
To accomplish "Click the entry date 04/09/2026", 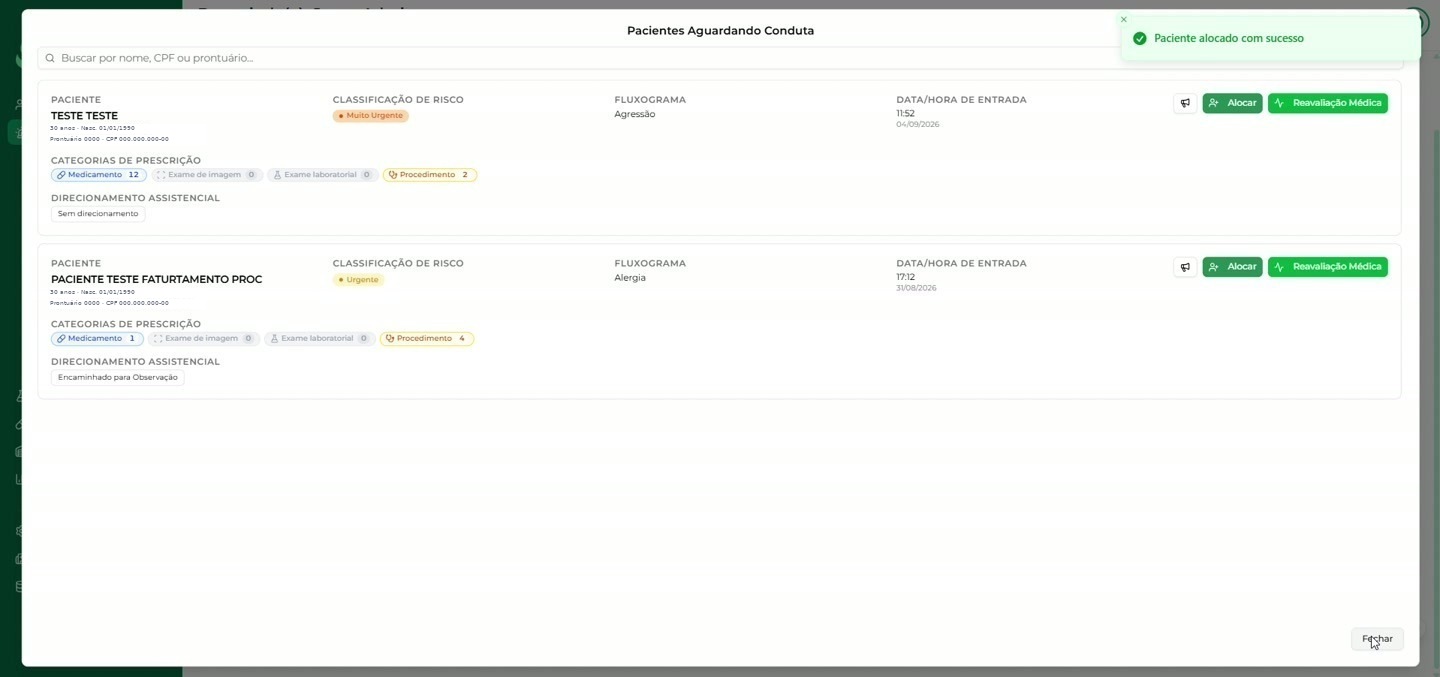I will pyautogui.click(x=917, y=125).
